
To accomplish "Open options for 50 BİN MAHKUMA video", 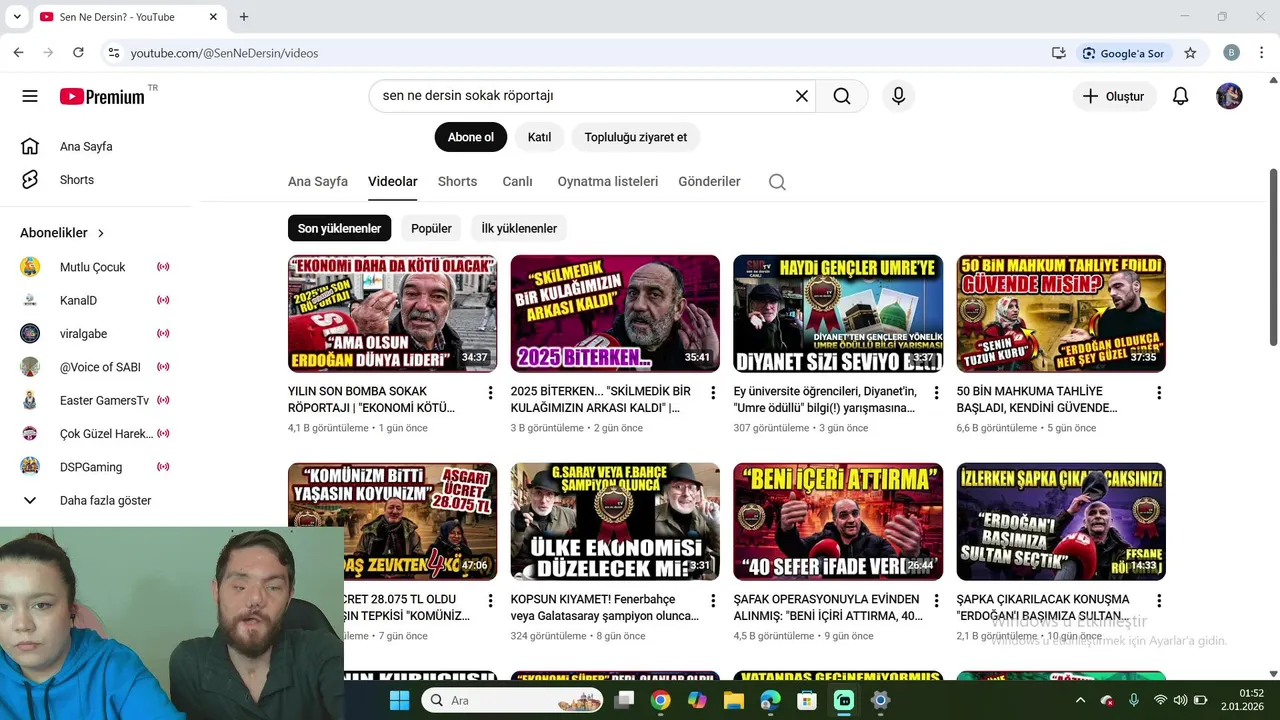I will 1159,393.
